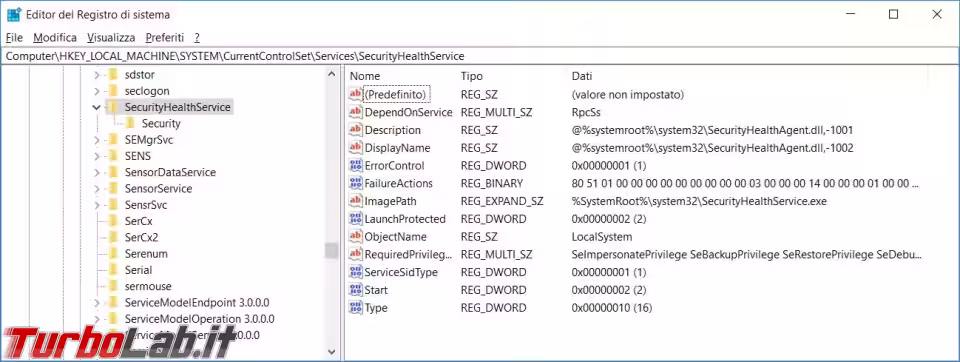Screen dimensions: 960x362
Task: Select the Description string value icon
Action: [356, 130]
